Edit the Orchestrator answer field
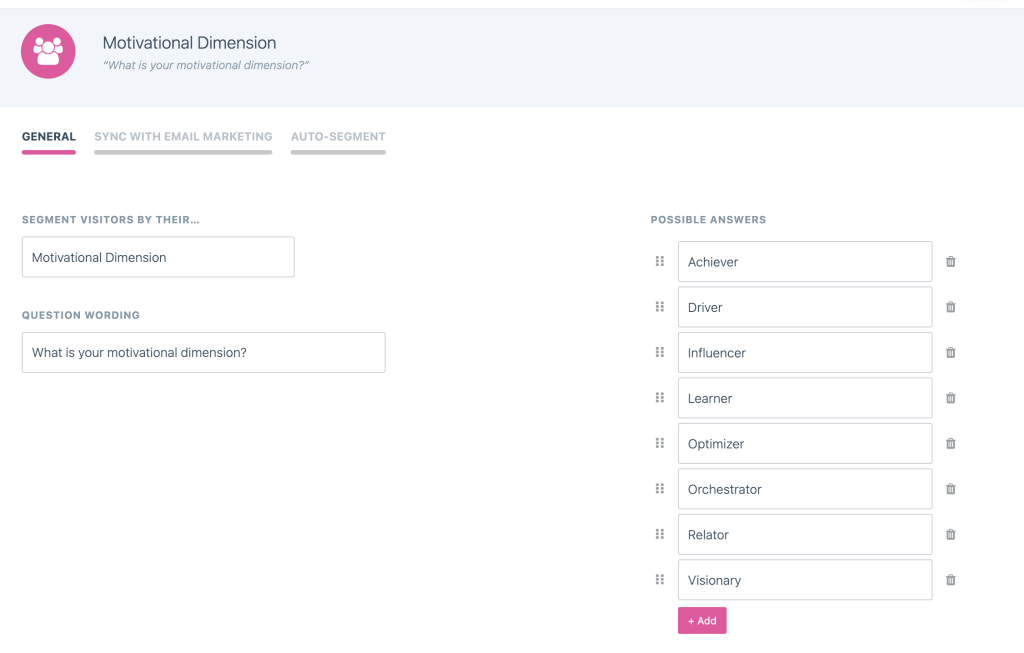1024x653 pixels. pos(804,489)
